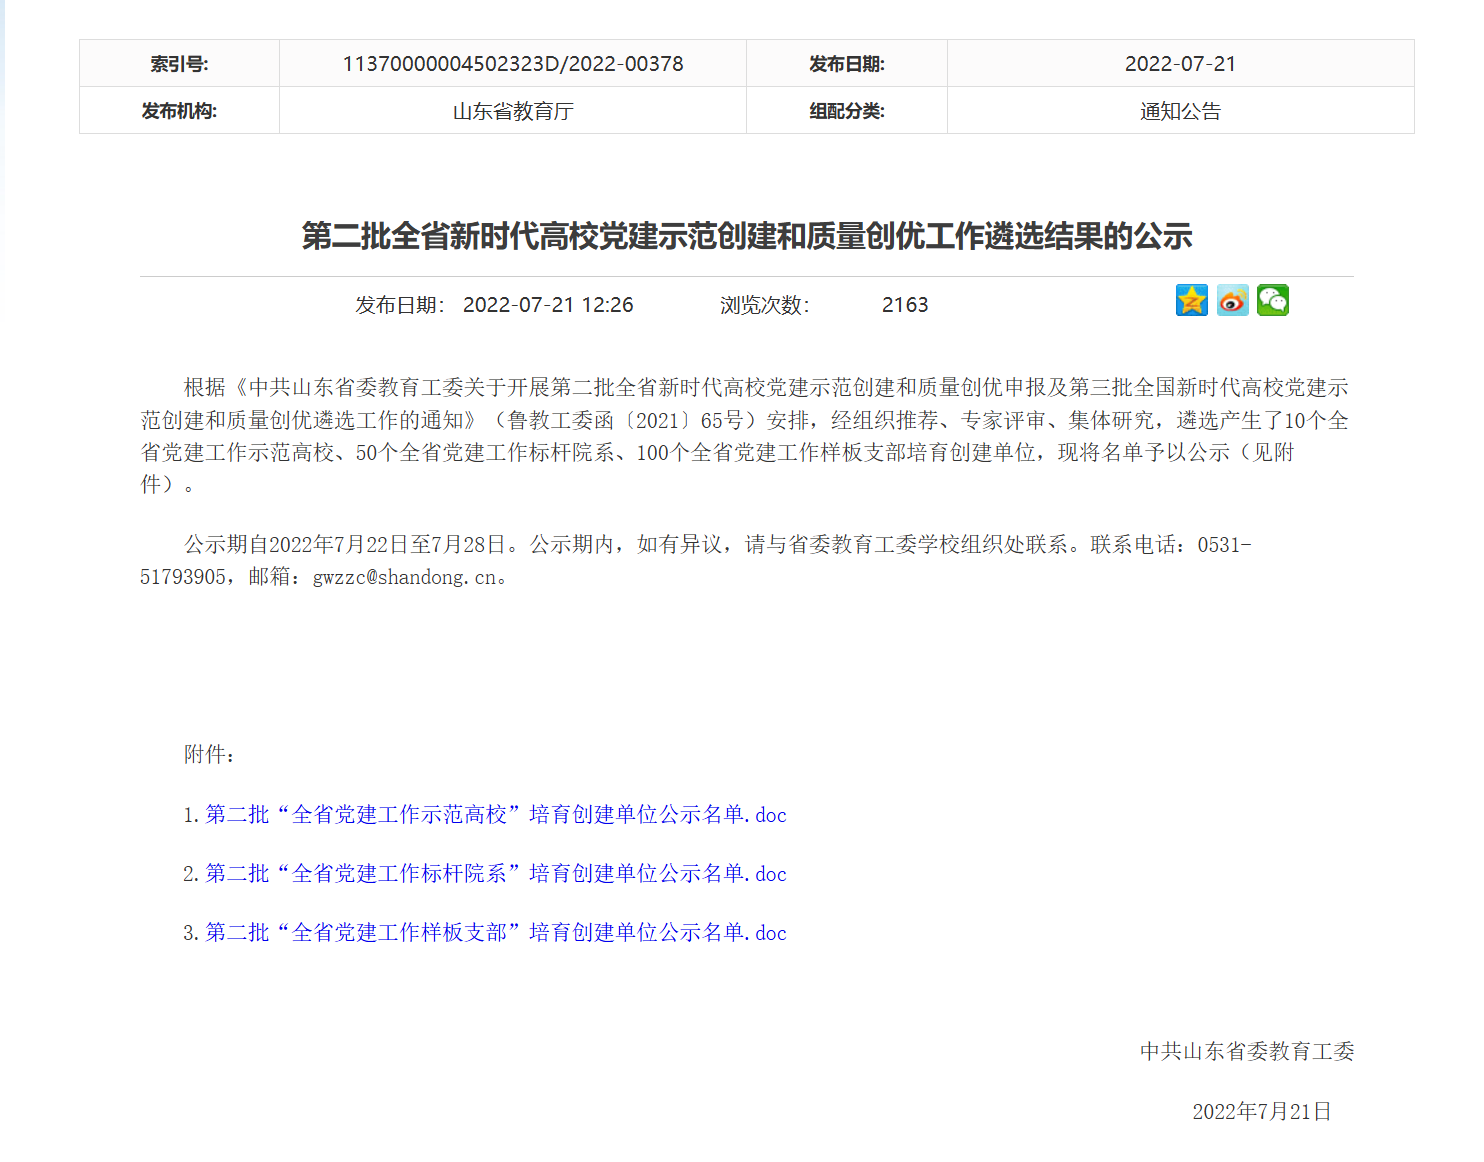Select the 山东省教育厅 publisher cell
This screenshot has height=1162, width=1484.
coord(512,111)
